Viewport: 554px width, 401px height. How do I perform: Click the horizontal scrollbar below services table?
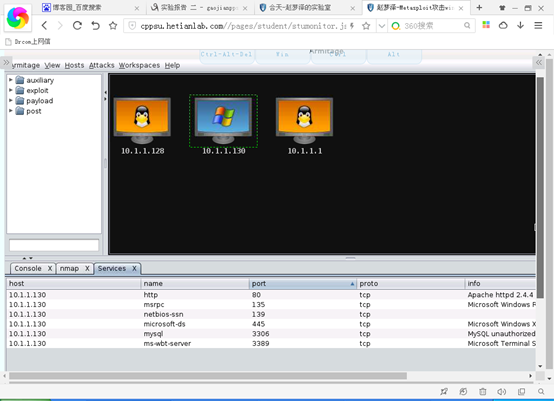coord(208,376)
